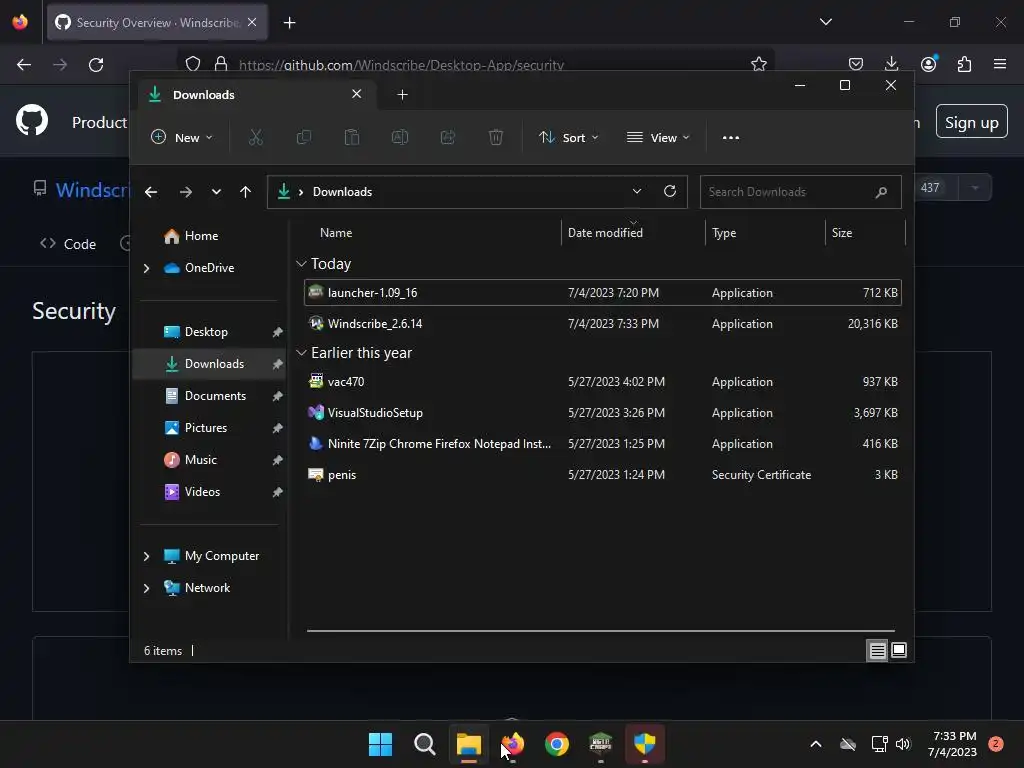Open Firefox extensions puzzle icon
Screen dimensions: 1024x768
[964, 64]
